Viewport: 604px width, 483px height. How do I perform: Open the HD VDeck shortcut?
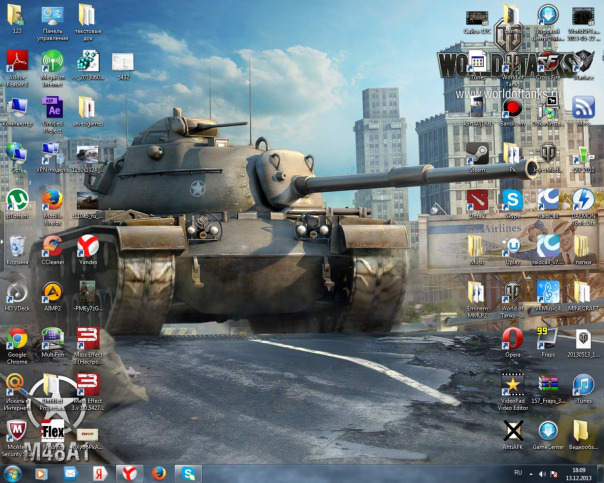click(17, 293)
